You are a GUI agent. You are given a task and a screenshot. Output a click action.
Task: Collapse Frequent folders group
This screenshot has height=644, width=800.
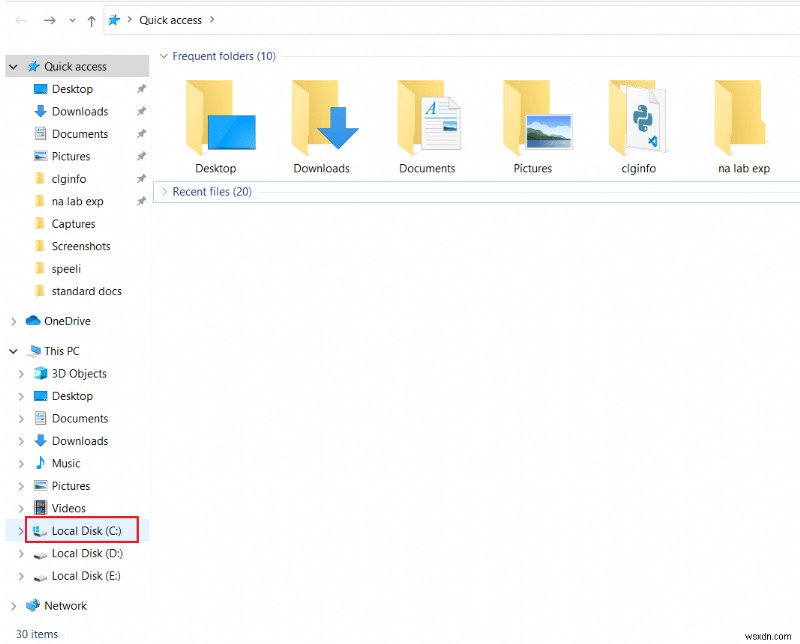[164, 56]
